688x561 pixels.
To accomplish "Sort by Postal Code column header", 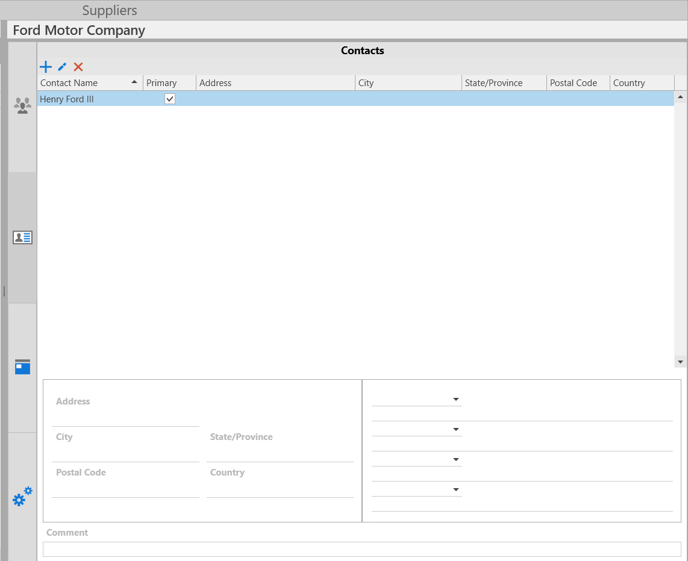I will pyautogui.click(x=578, y=83).
